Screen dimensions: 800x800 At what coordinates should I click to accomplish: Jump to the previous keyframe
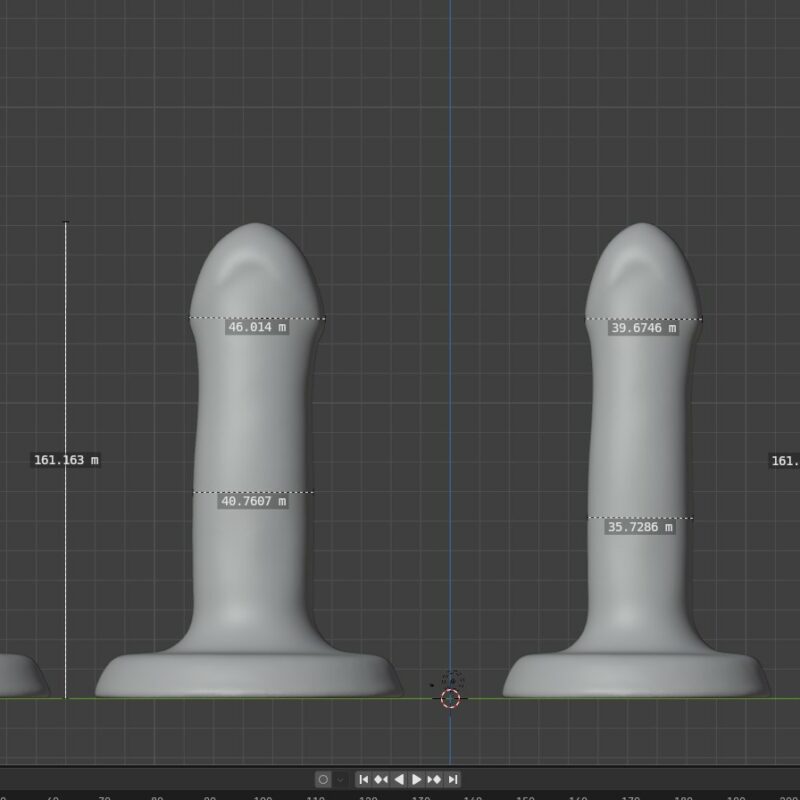click(x=381, y=779)
